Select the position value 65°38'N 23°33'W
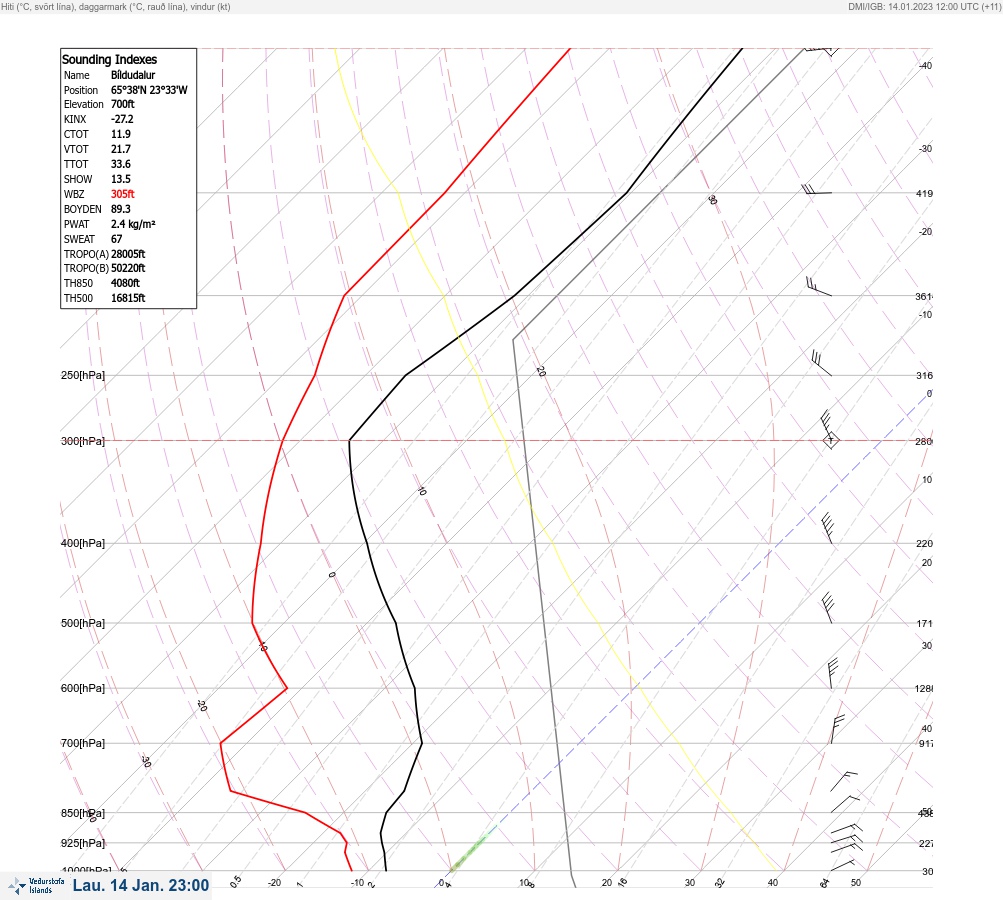The width and height of the screenshot is (1003, 900). pyautogui.click(x=149, y=90)
